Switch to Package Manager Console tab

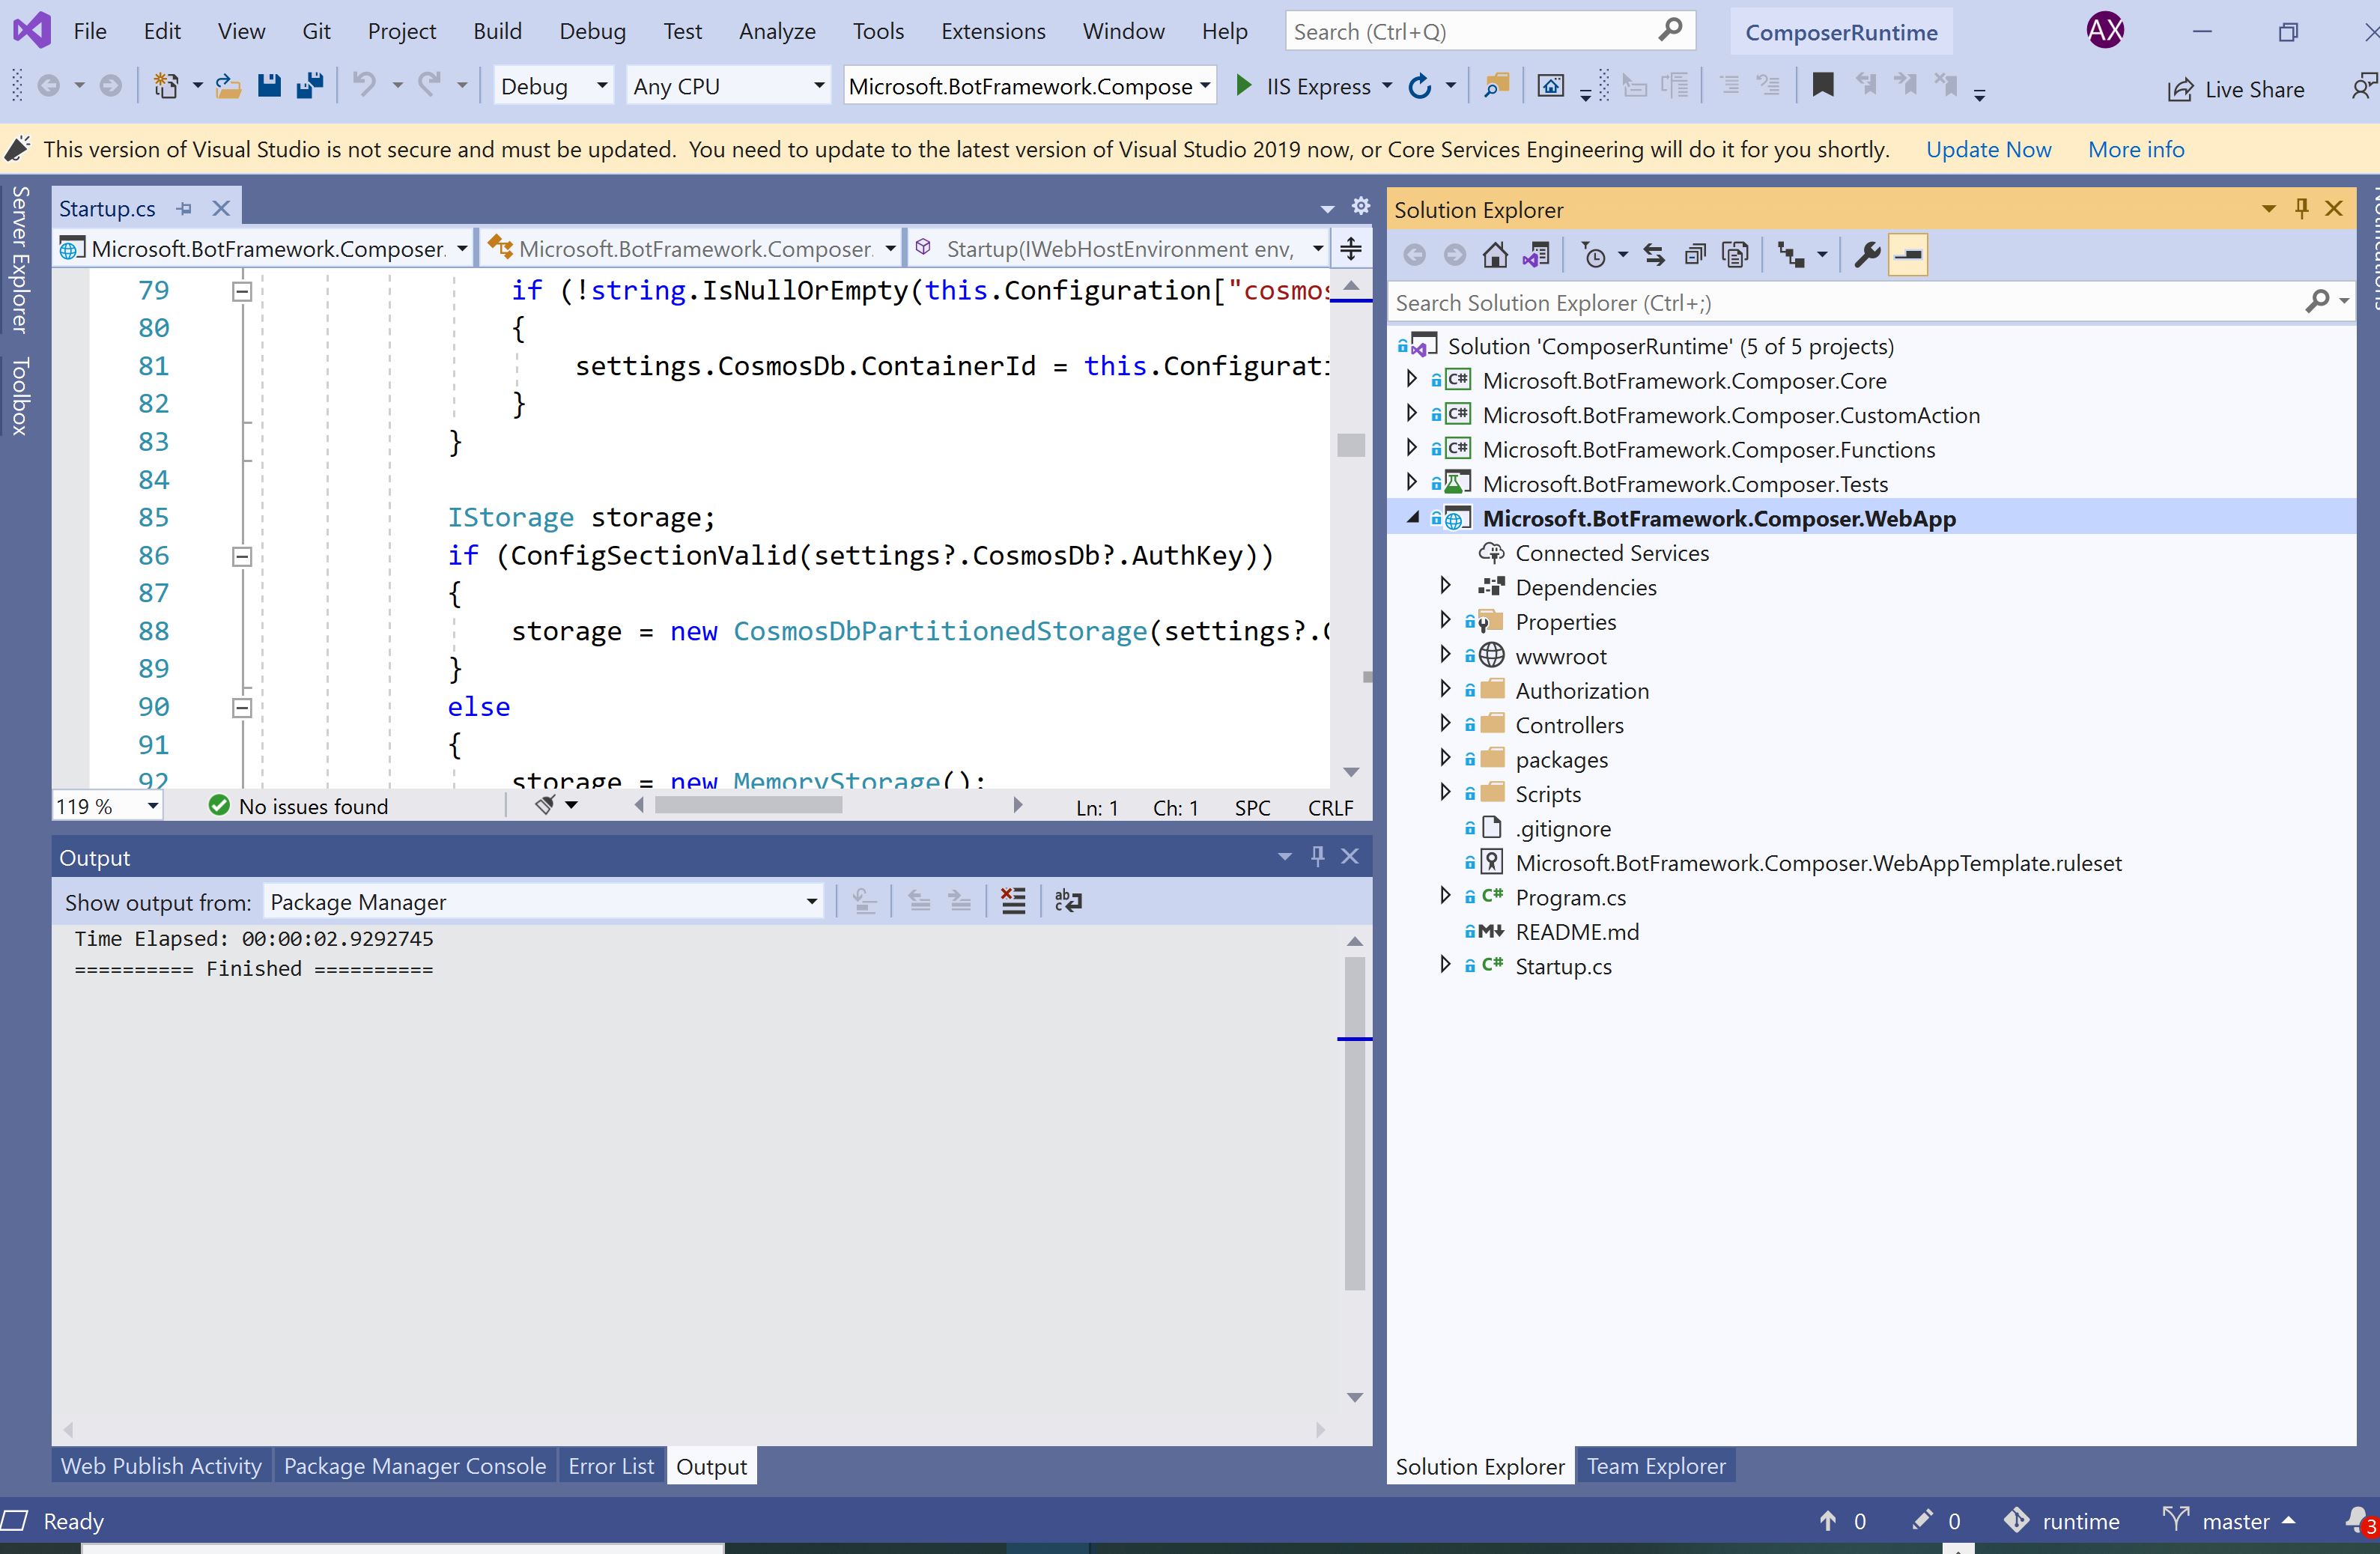pos(414,1466)
